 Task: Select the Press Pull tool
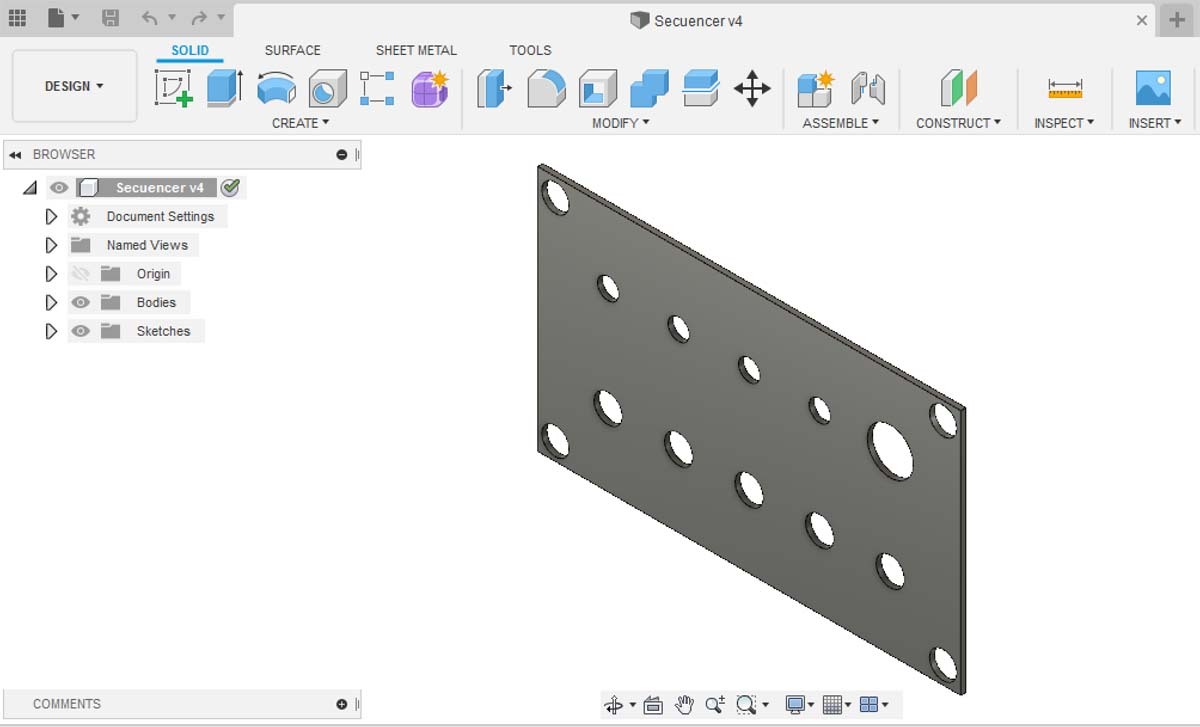pos(494,88)
